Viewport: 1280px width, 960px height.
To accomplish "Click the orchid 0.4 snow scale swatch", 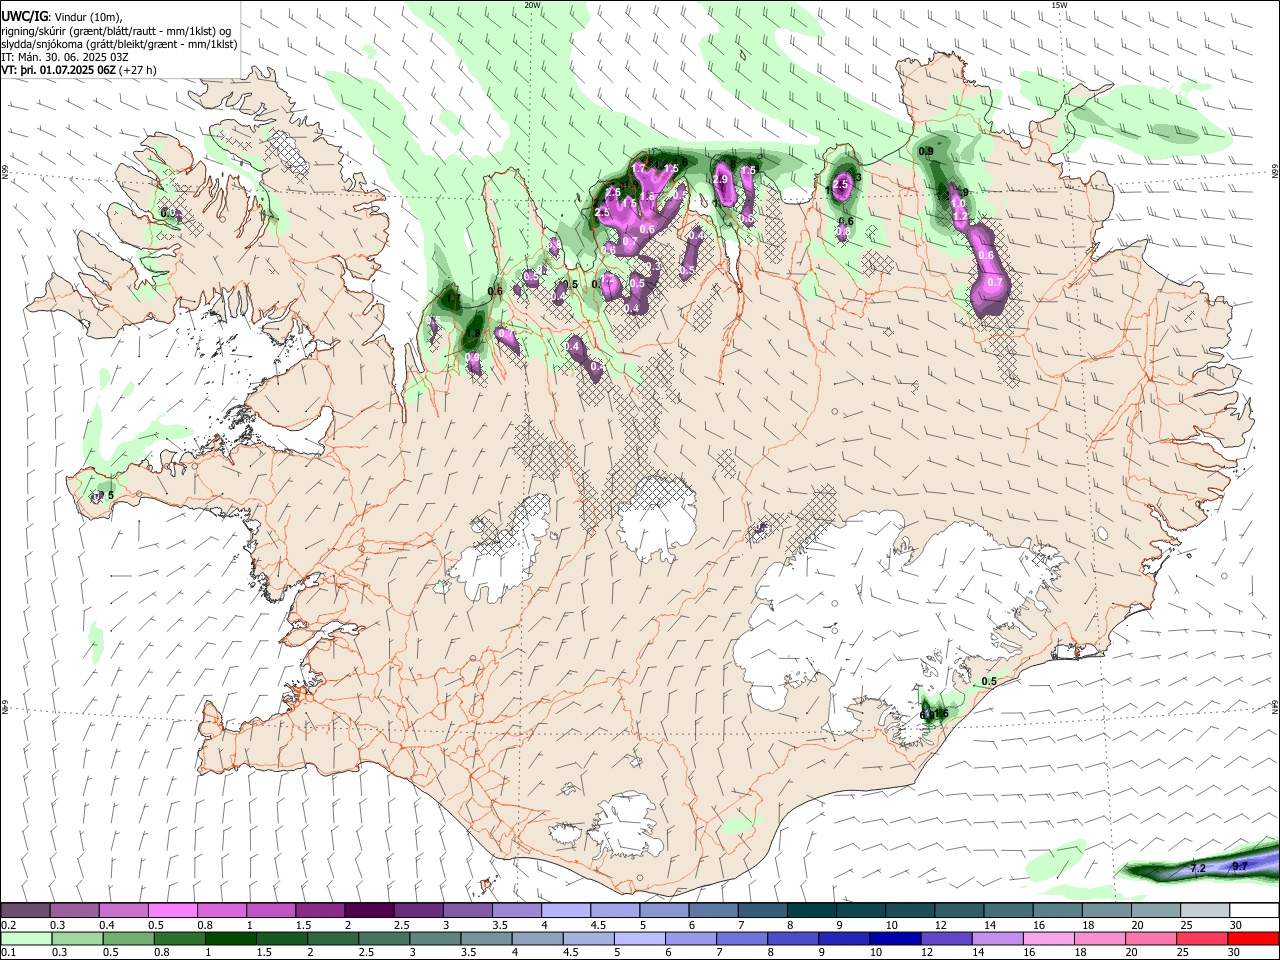I will [x=124, y=911].
